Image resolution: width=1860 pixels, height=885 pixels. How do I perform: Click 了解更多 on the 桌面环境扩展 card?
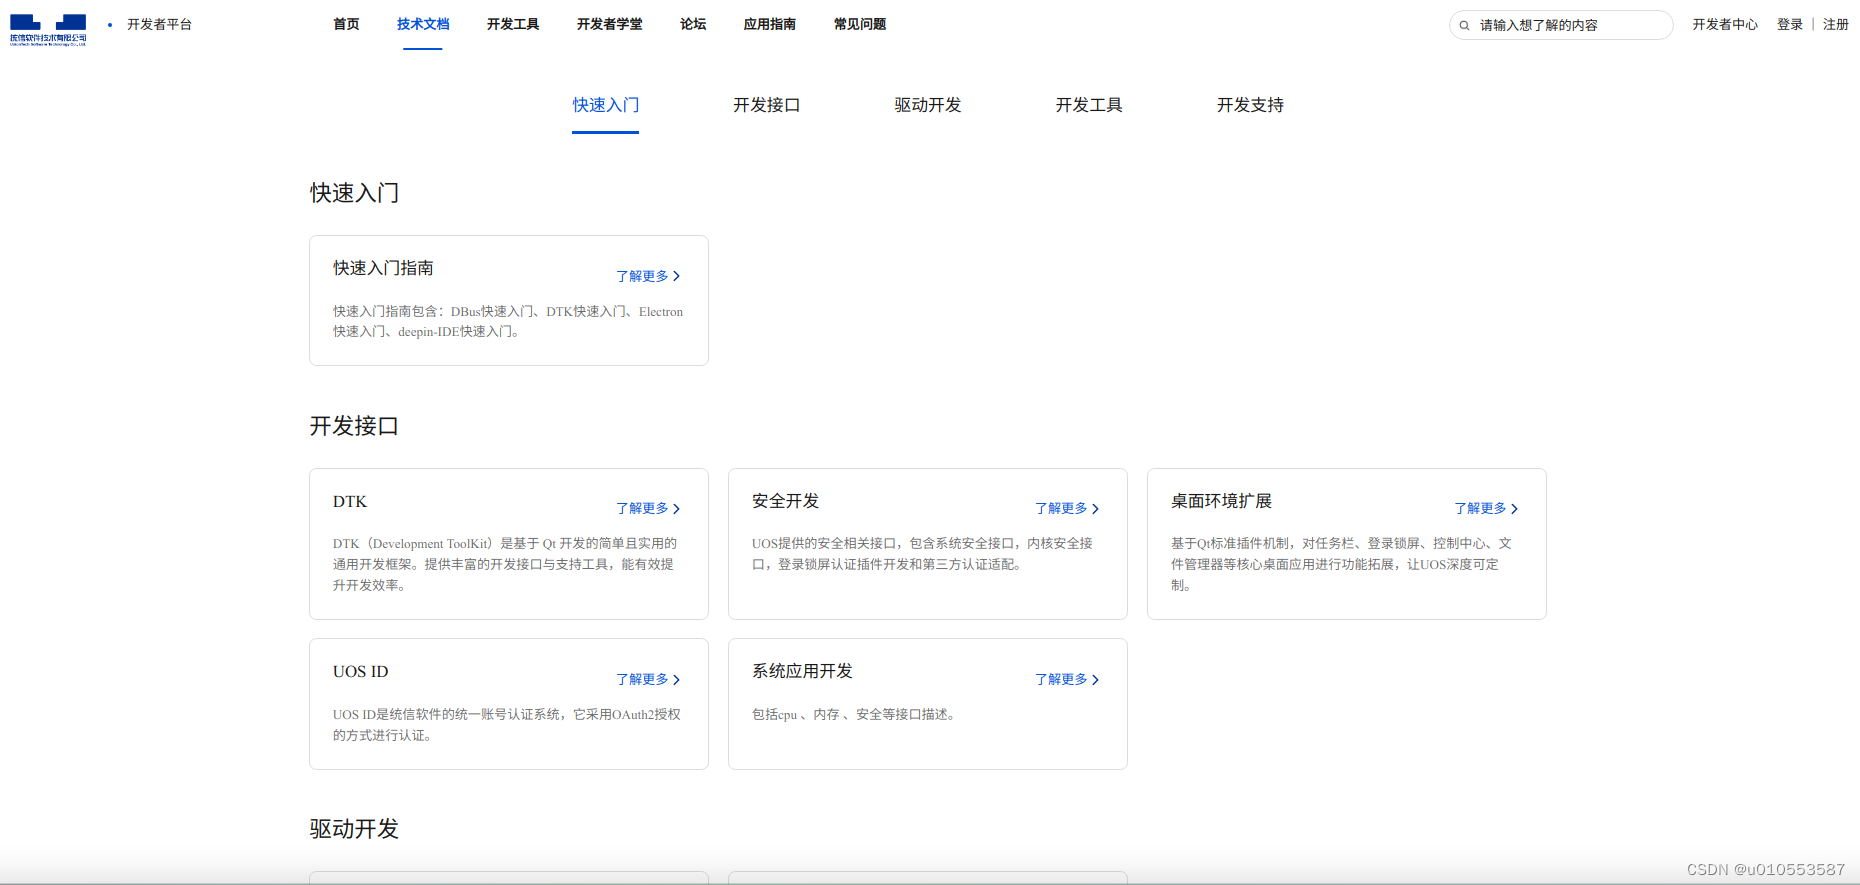1486,508
